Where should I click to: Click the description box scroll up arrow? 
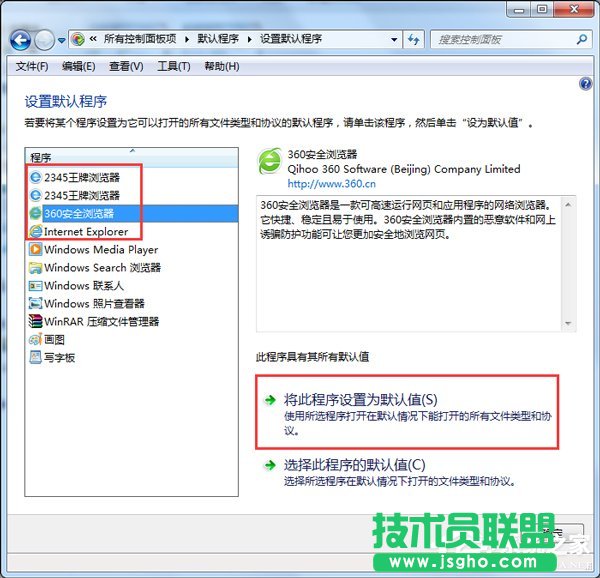point(568,205)
